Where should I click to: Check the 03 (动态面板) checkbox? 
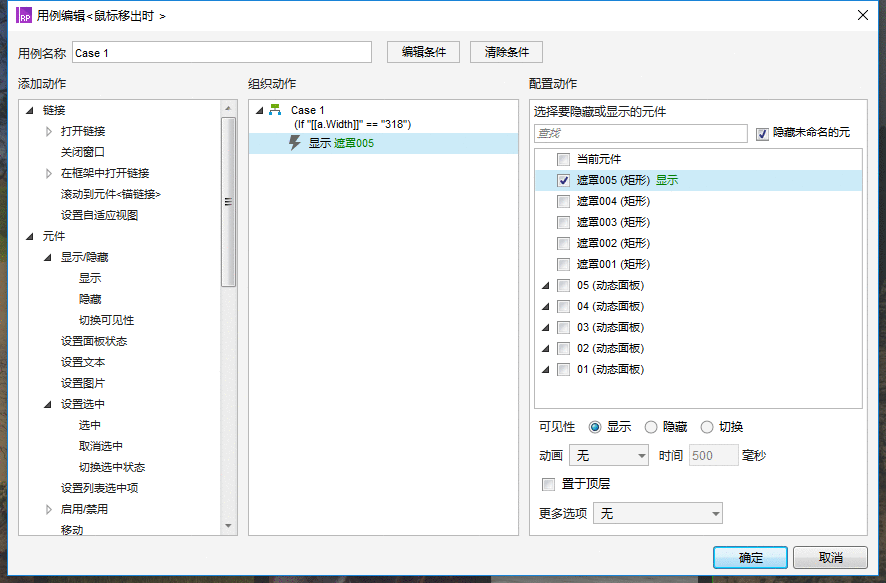[x=563, y=327]
